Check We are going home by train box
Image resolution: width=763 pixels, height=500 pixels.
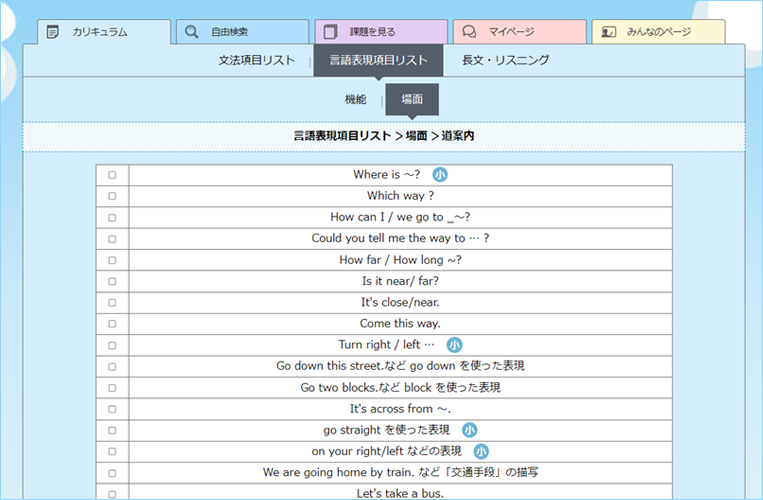pyautogui.click(x=112, y=473)
